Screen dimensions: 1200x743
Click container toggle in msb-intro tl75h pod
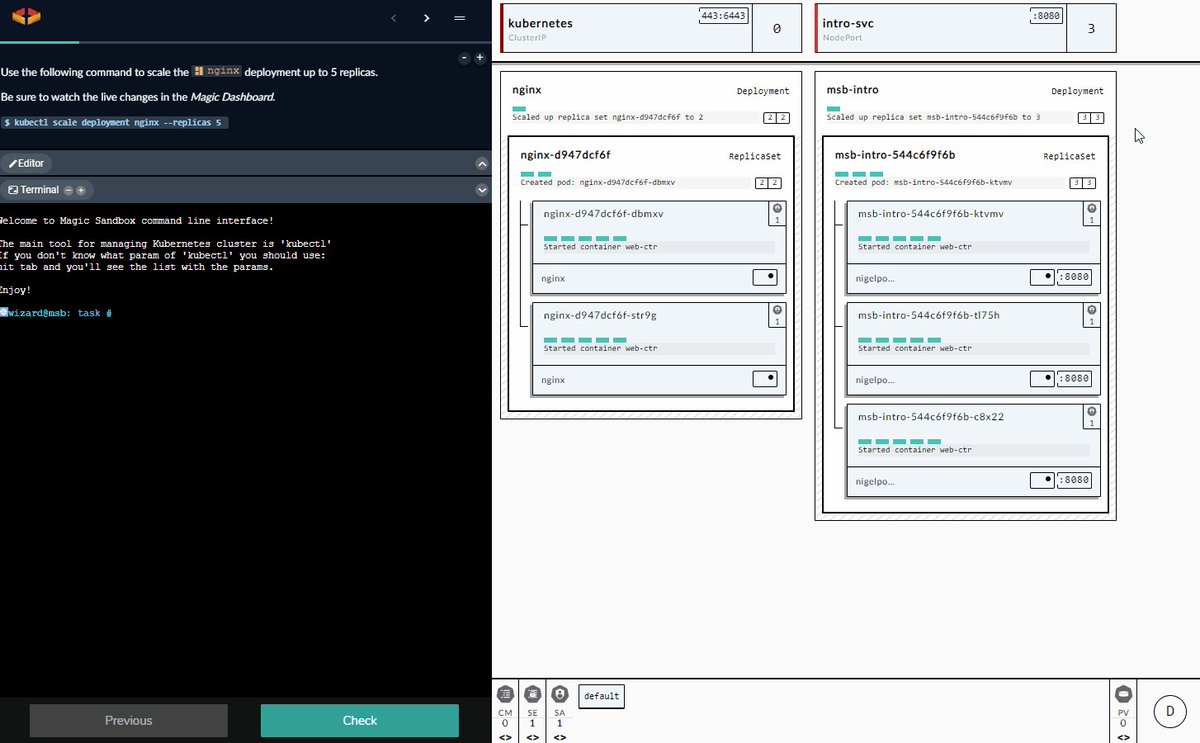[x=1042, y=379]
